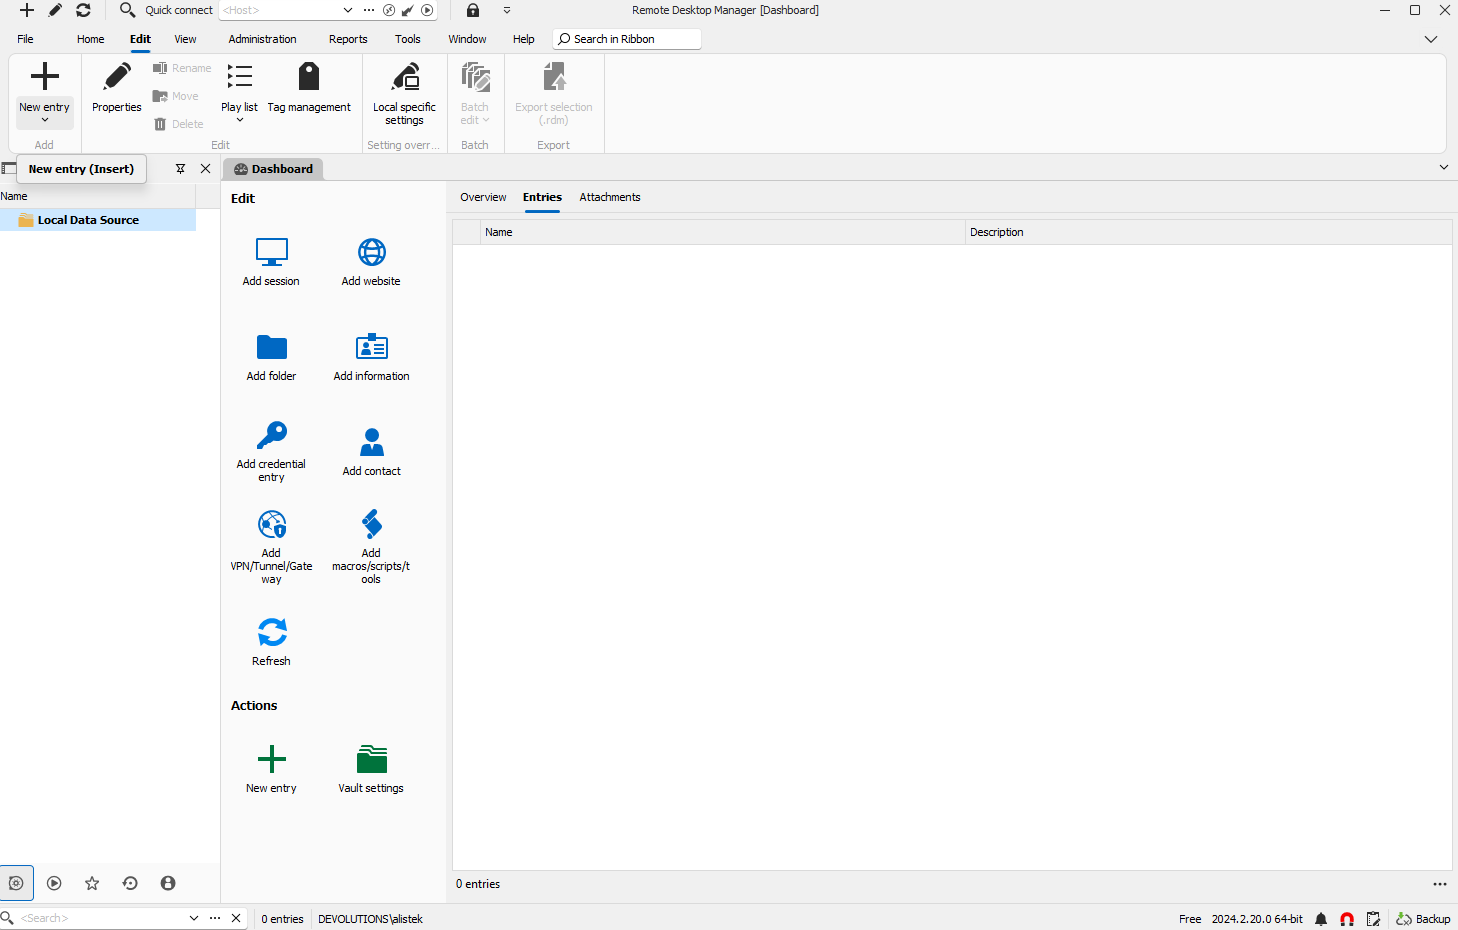Clear the bottom search with the X
This screenshot has width=1458, height=930.
click(236, 918)
